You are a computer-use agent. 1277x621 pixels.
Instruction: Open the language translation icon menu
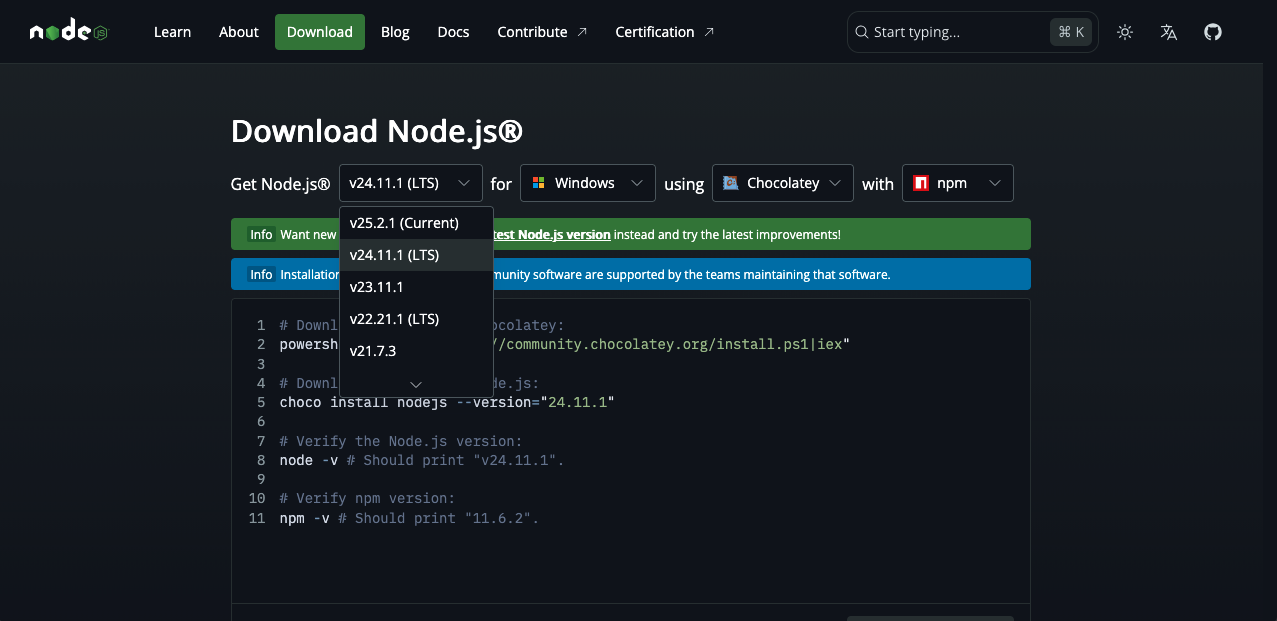coord(1169,32)
